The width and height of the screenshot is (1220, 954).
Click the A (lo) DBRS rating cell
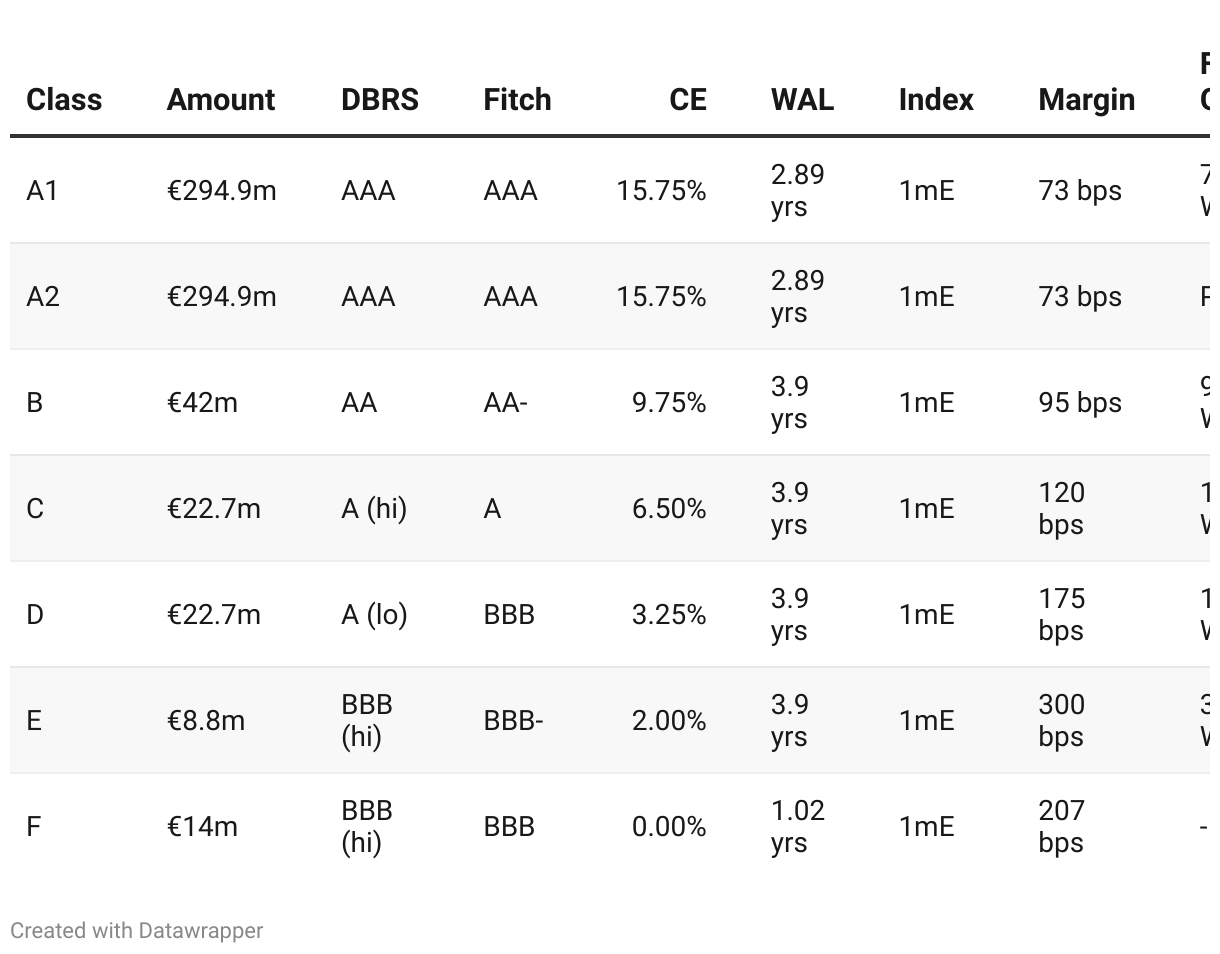(x=374, y=615)
